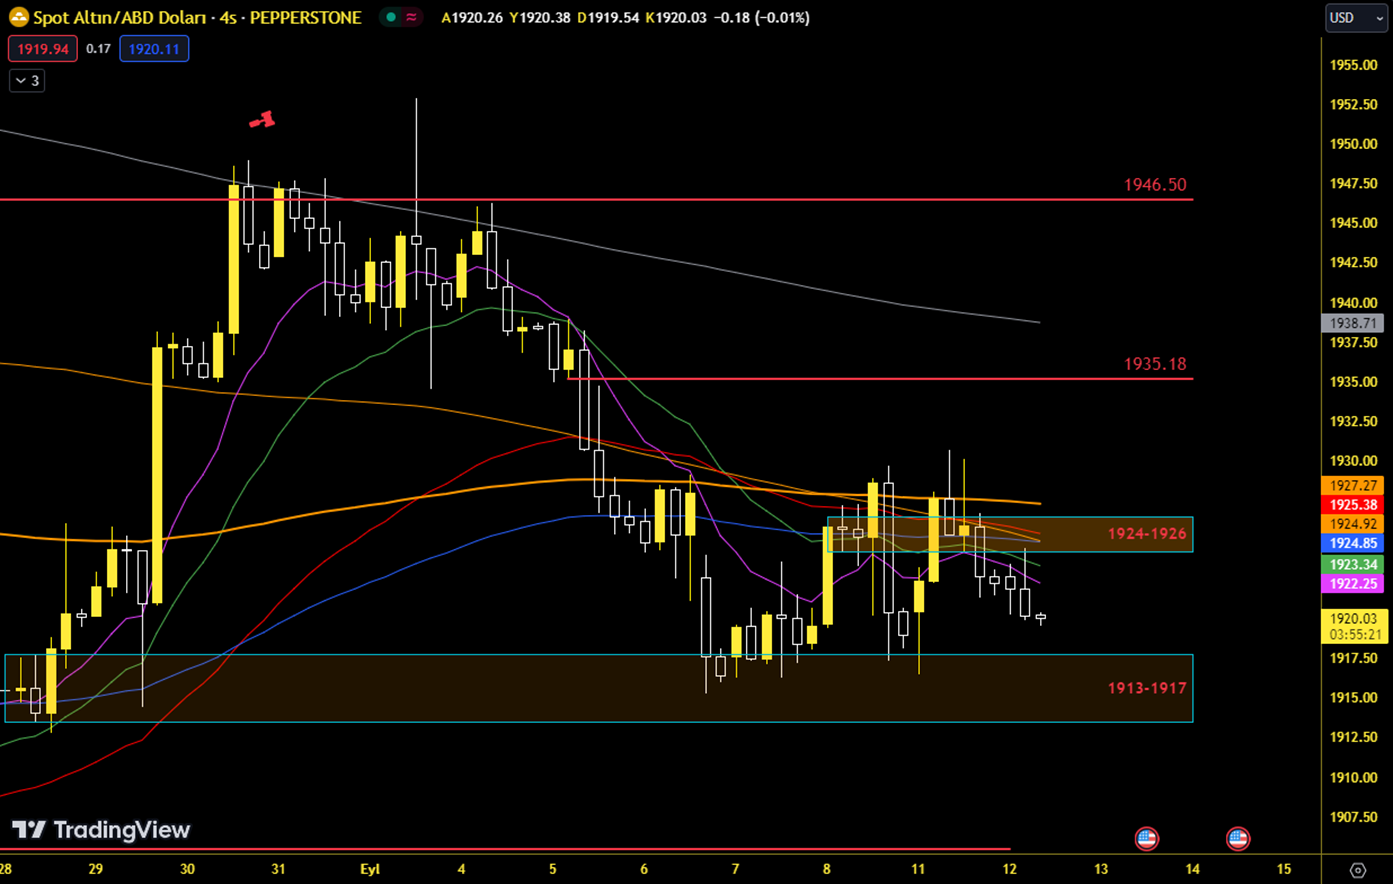The width and height of the screenshot is (1393, 884).
Task: Open the US economic event near 13
Action: 1146,838
